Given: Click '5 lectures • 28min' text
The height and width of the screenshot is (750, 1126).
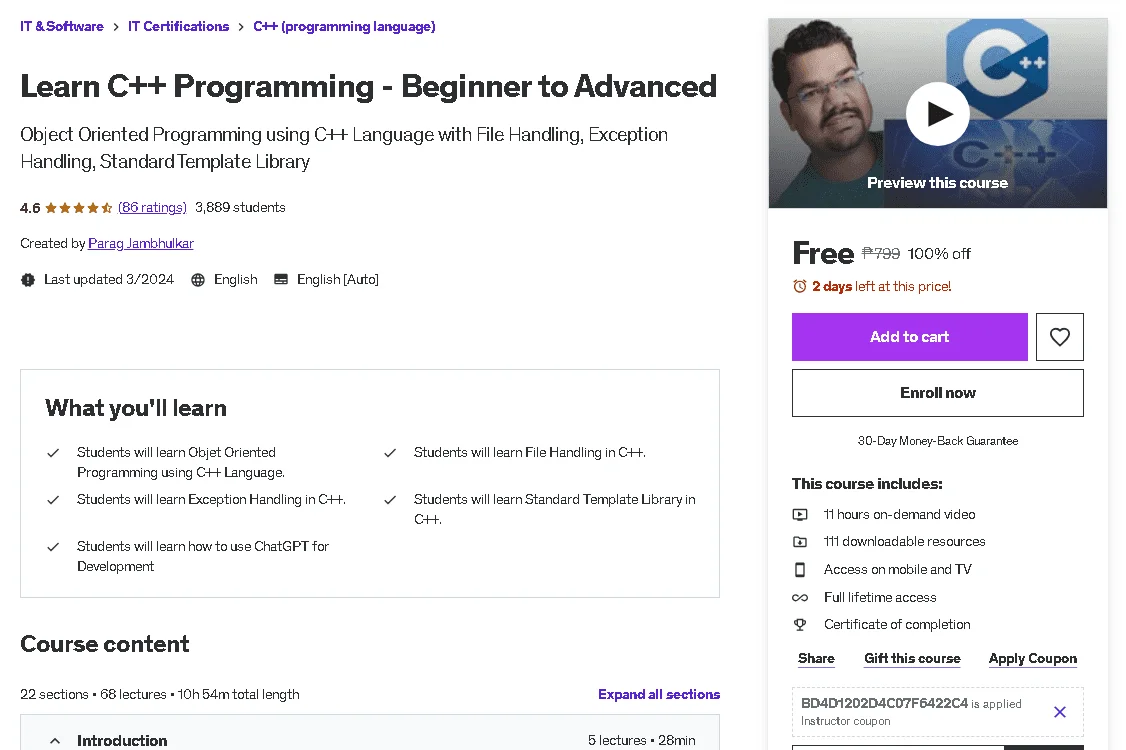Looking at the screenshot, I should point(641,741).
